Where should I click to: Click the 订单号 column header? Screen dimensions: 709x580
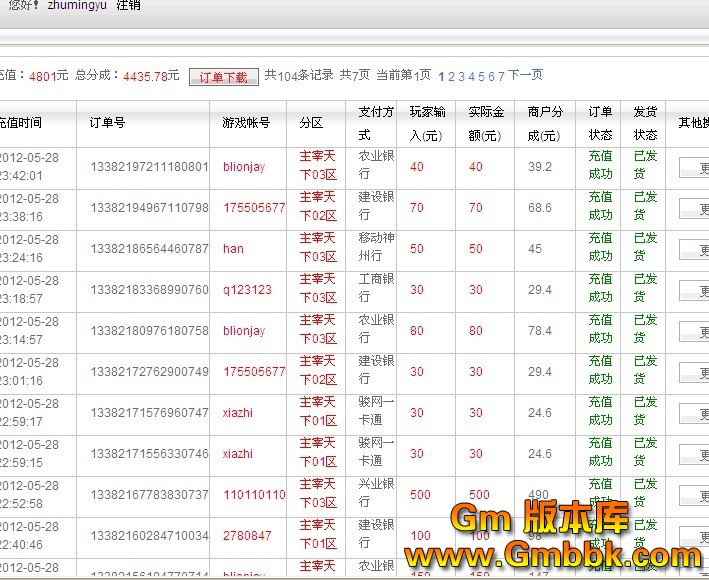click(107, 123)
